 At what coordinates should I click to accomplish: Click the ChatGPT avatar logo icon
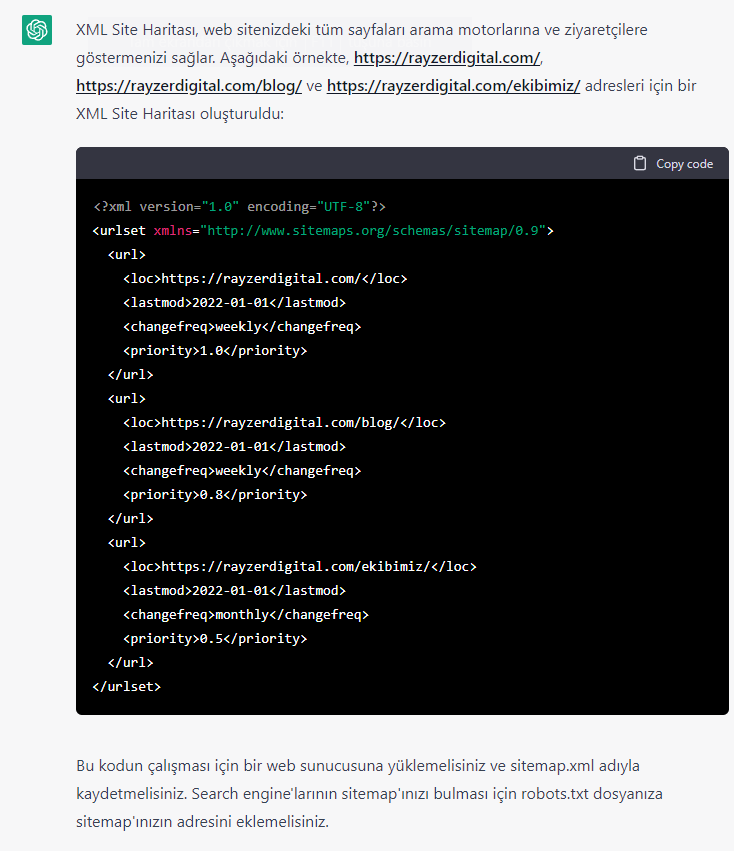pyautogui.click(x=37, y=30)
